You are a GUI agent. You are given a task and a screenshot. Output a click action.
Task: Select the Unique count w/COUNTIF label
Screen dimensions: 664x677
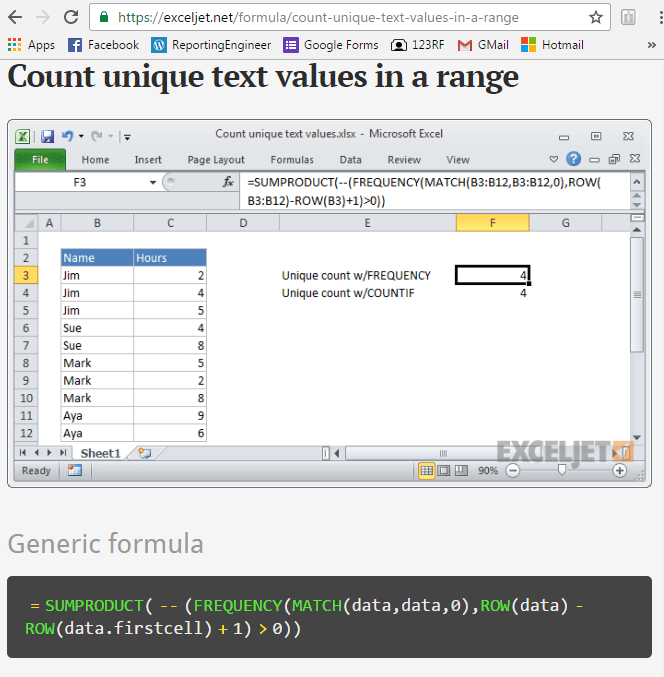tap(348, 293)
